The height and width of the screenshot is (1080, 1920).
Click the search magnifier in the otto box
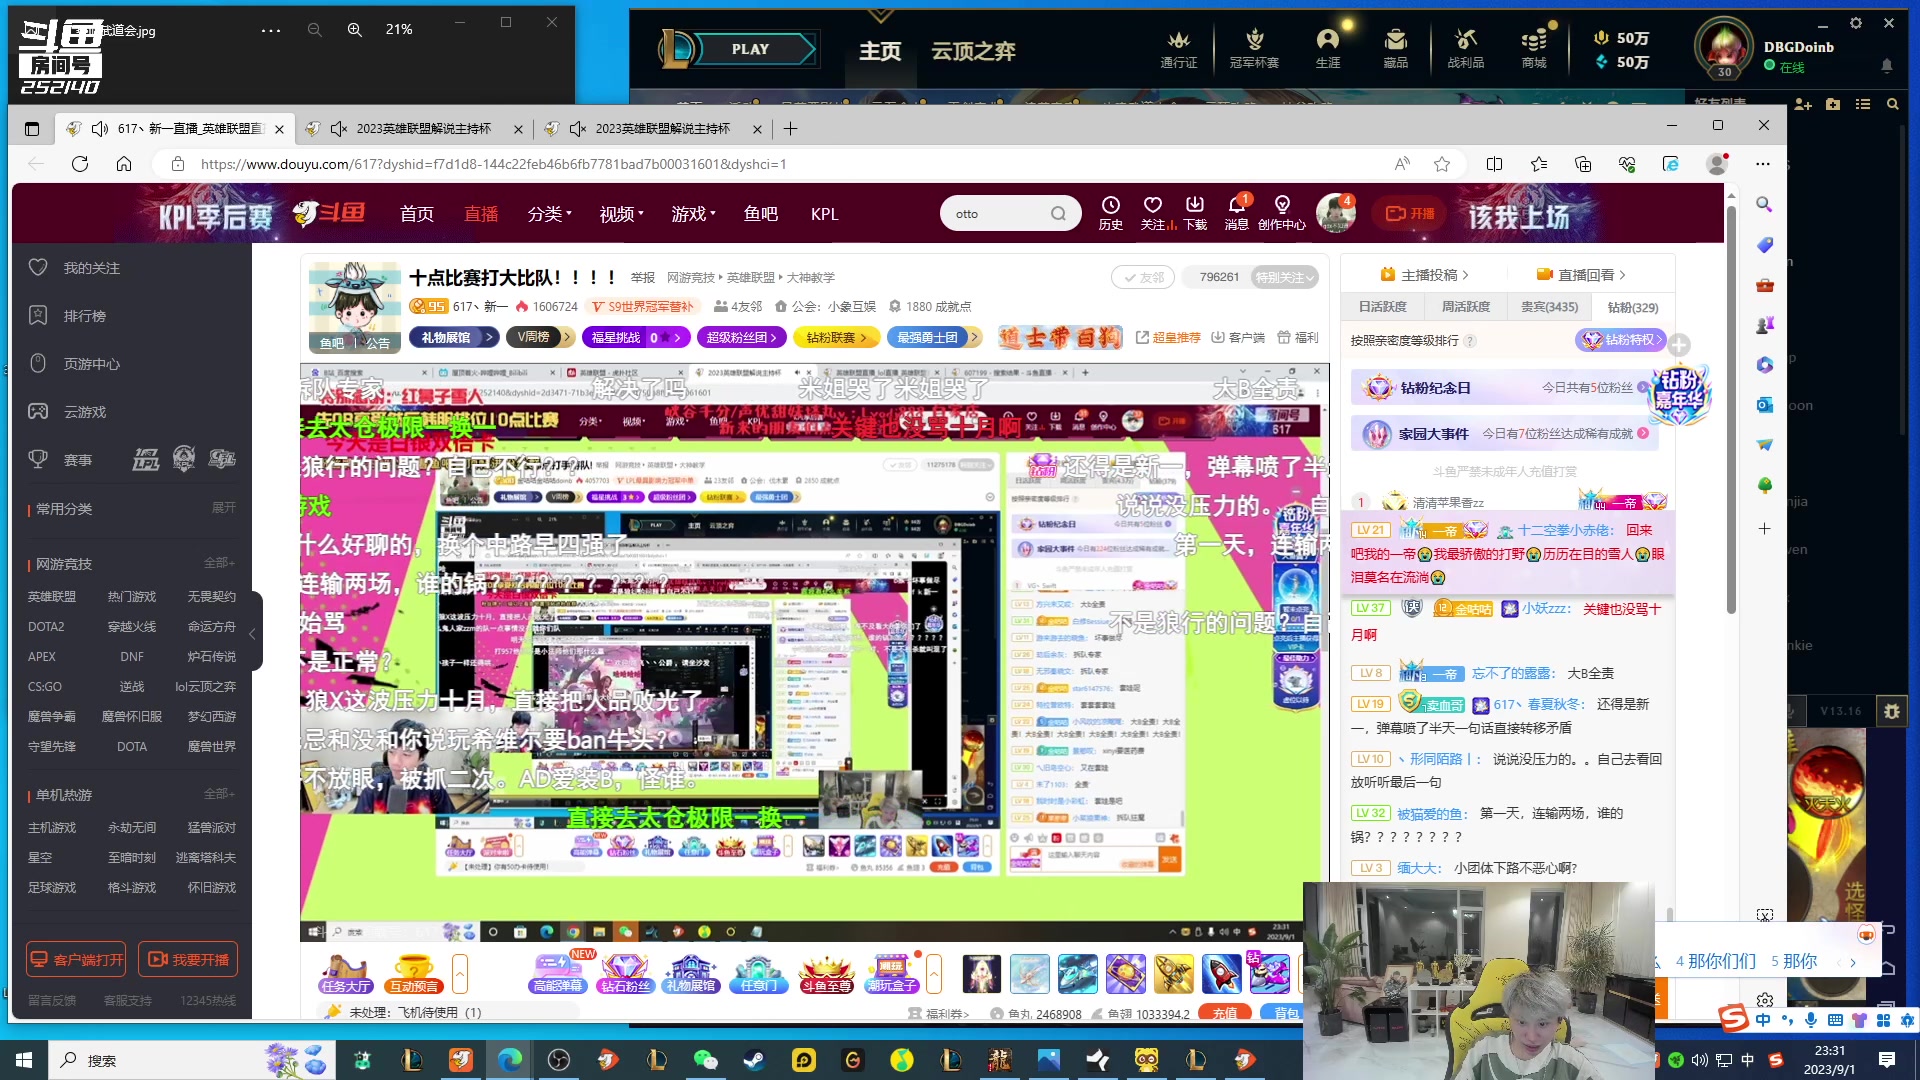pos(1058,213)
